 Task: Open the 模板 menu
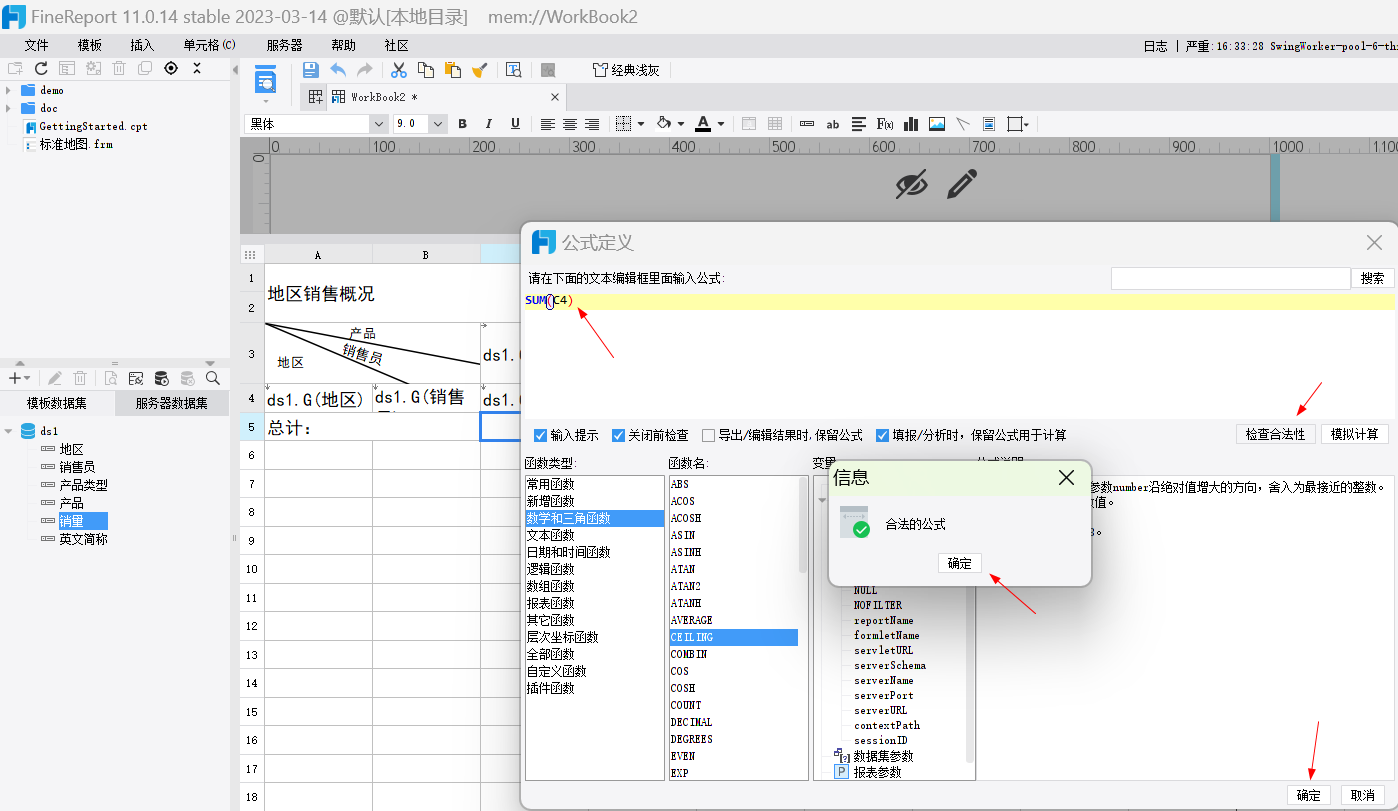90,45
